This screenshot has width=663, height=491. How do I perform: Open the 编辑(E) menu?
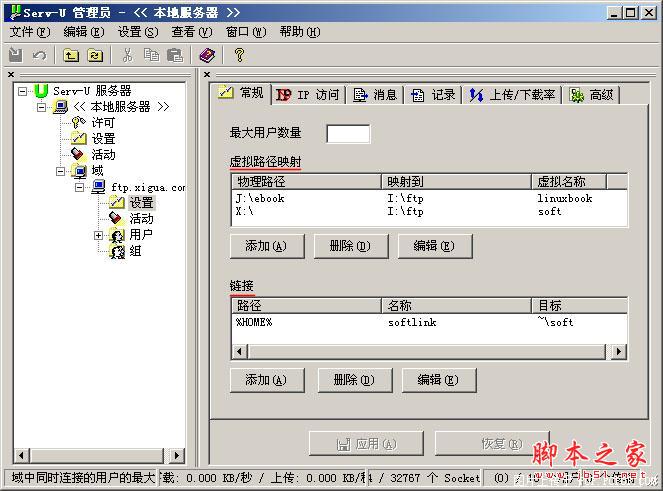84,32
